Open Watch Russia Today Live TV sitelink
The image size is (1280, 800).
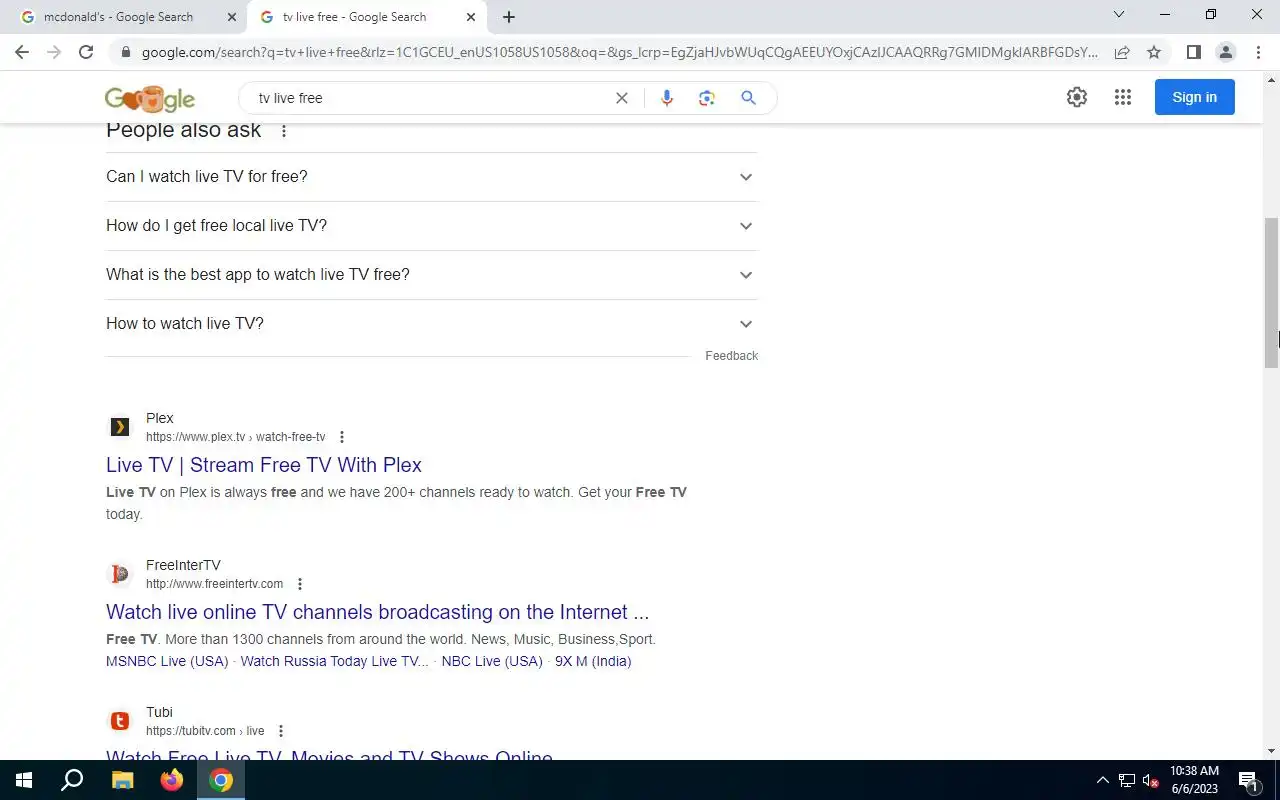(x=335, y=661)
